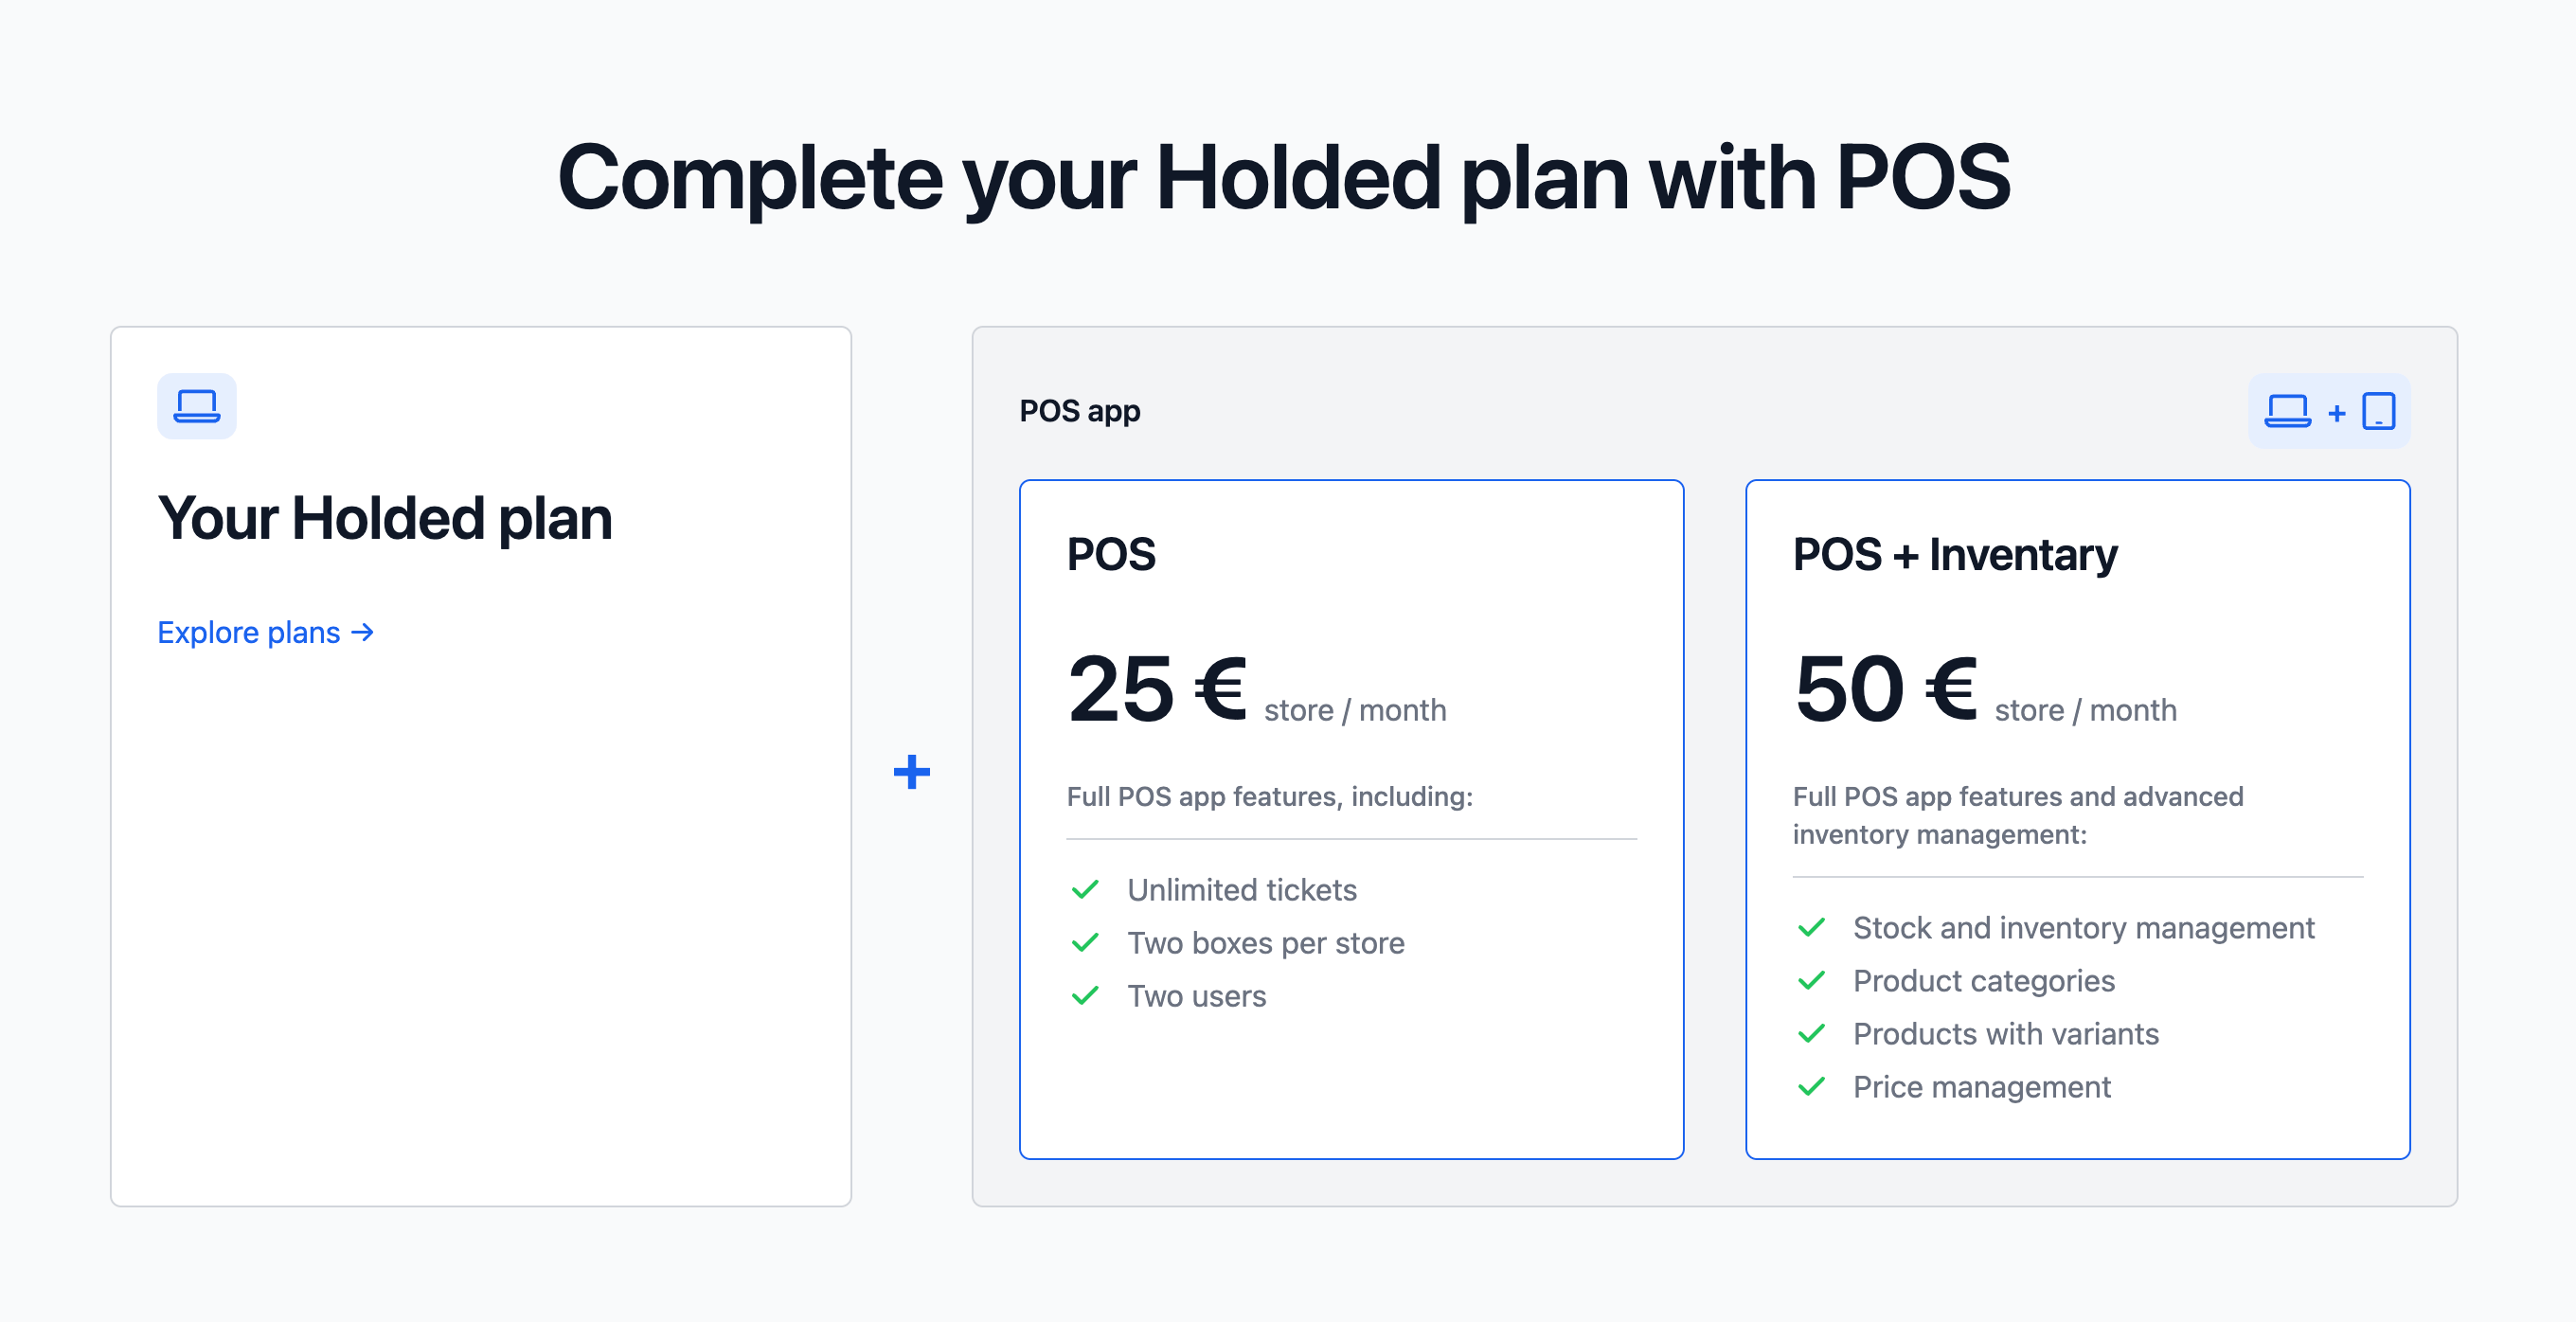The height and width of the screenshot is (1322, 2576).
Task: Click the small plus between laptop and tablet
Action: (x=2336, y=413)
